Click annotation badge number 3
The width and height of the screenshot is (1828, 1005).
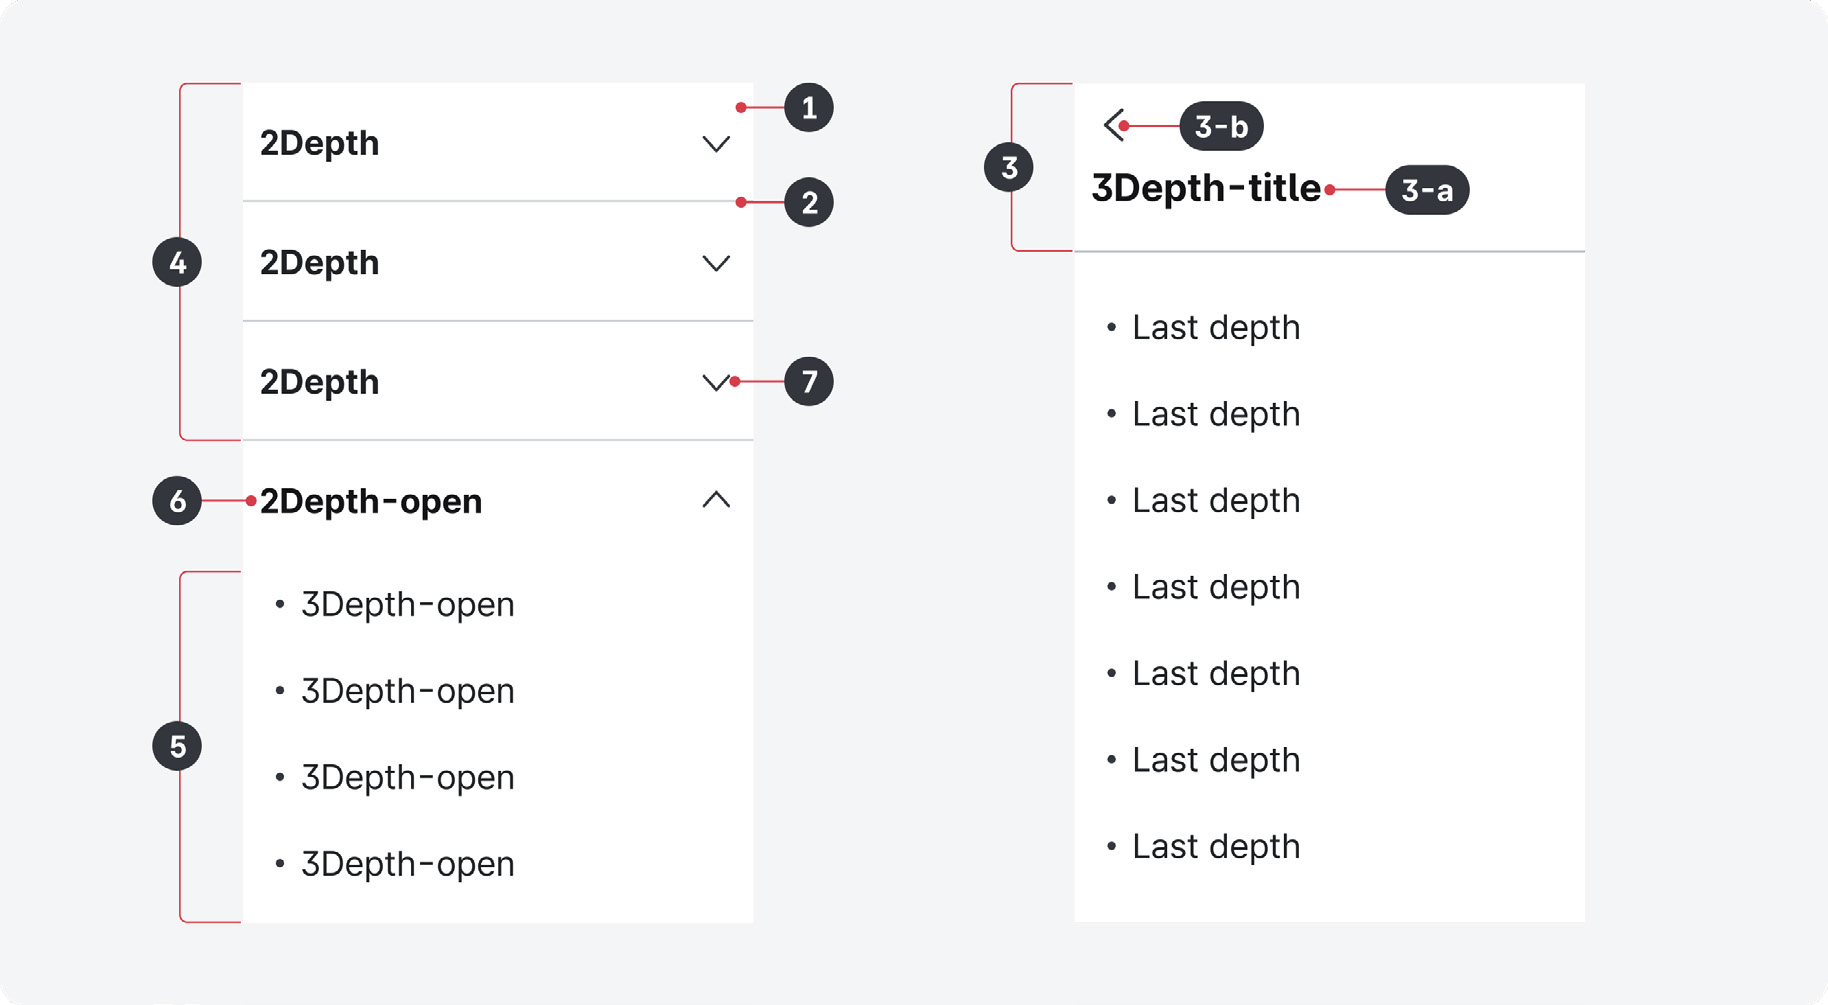1009,167
